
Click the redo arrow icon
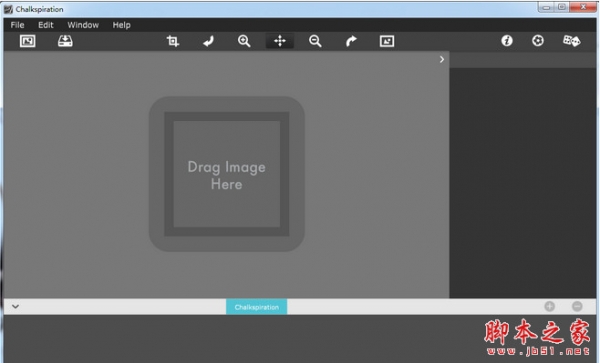351,41
